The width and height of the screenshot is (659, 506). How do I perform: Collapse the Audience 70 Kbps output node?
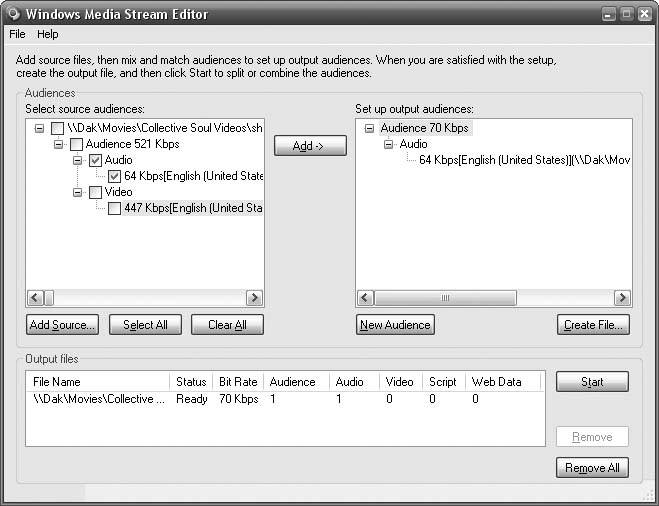370,128
